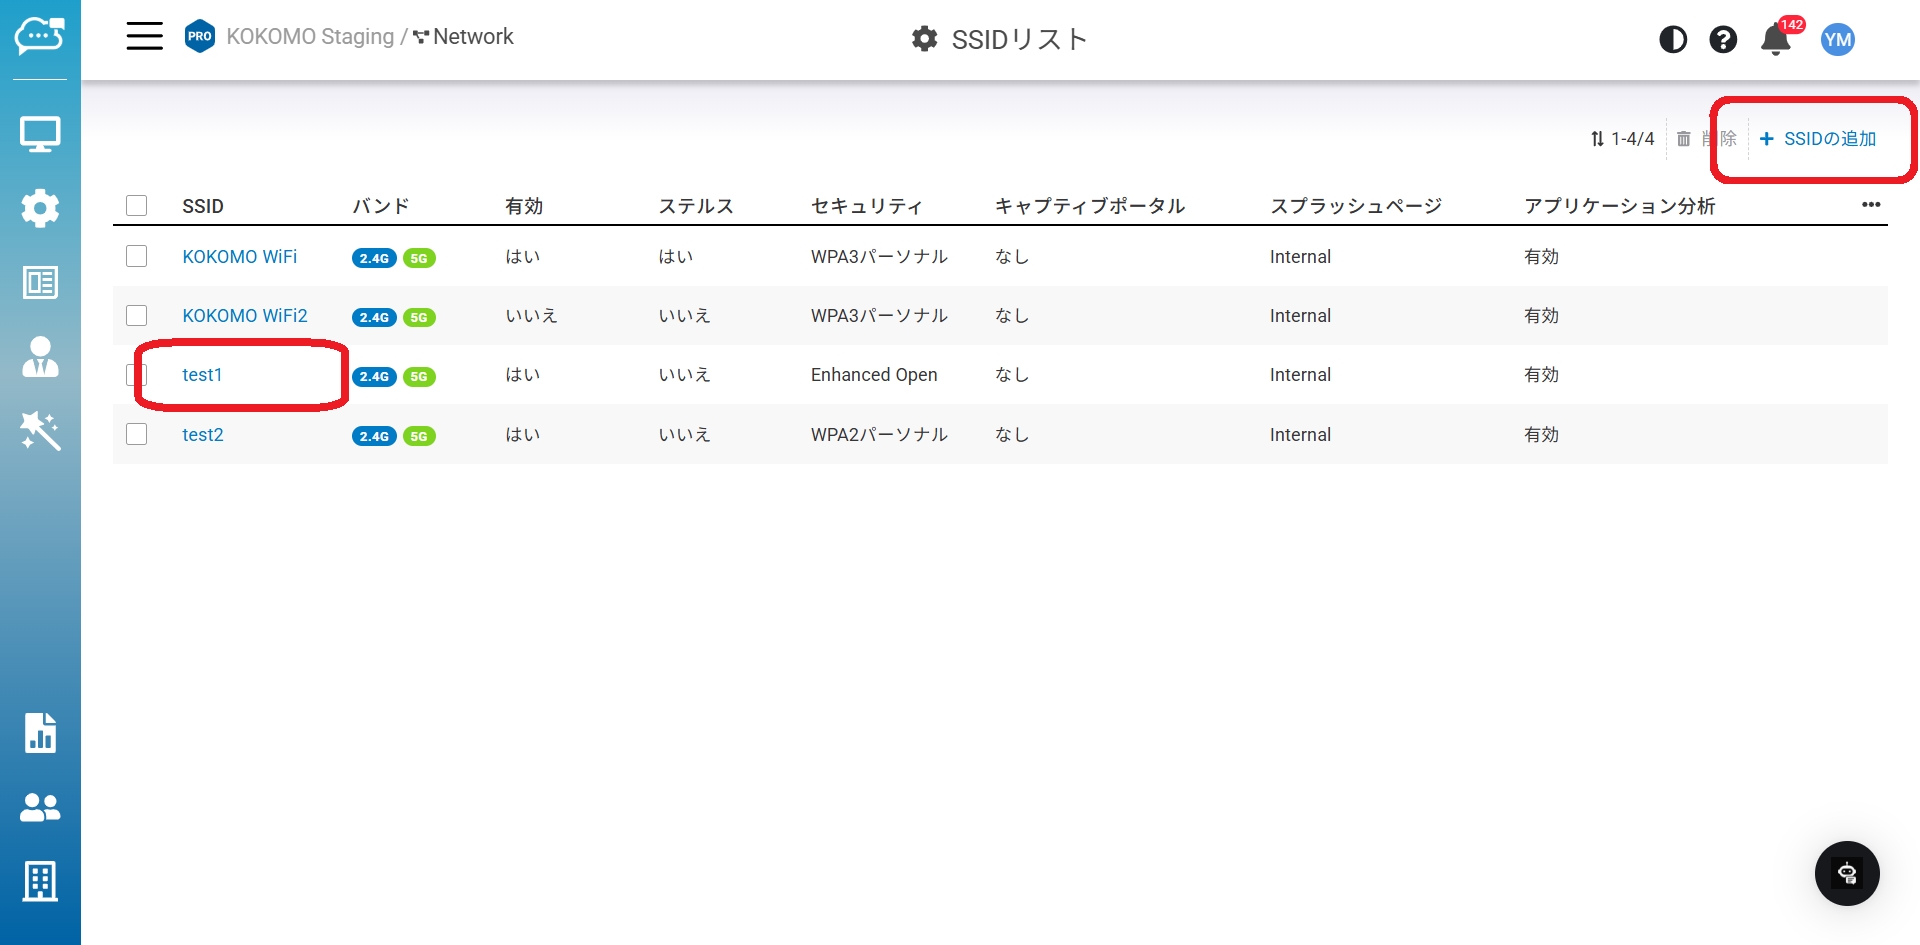Open the chat support bubble button
The height and width of the screenshot is (945, 1920).
1846,873
